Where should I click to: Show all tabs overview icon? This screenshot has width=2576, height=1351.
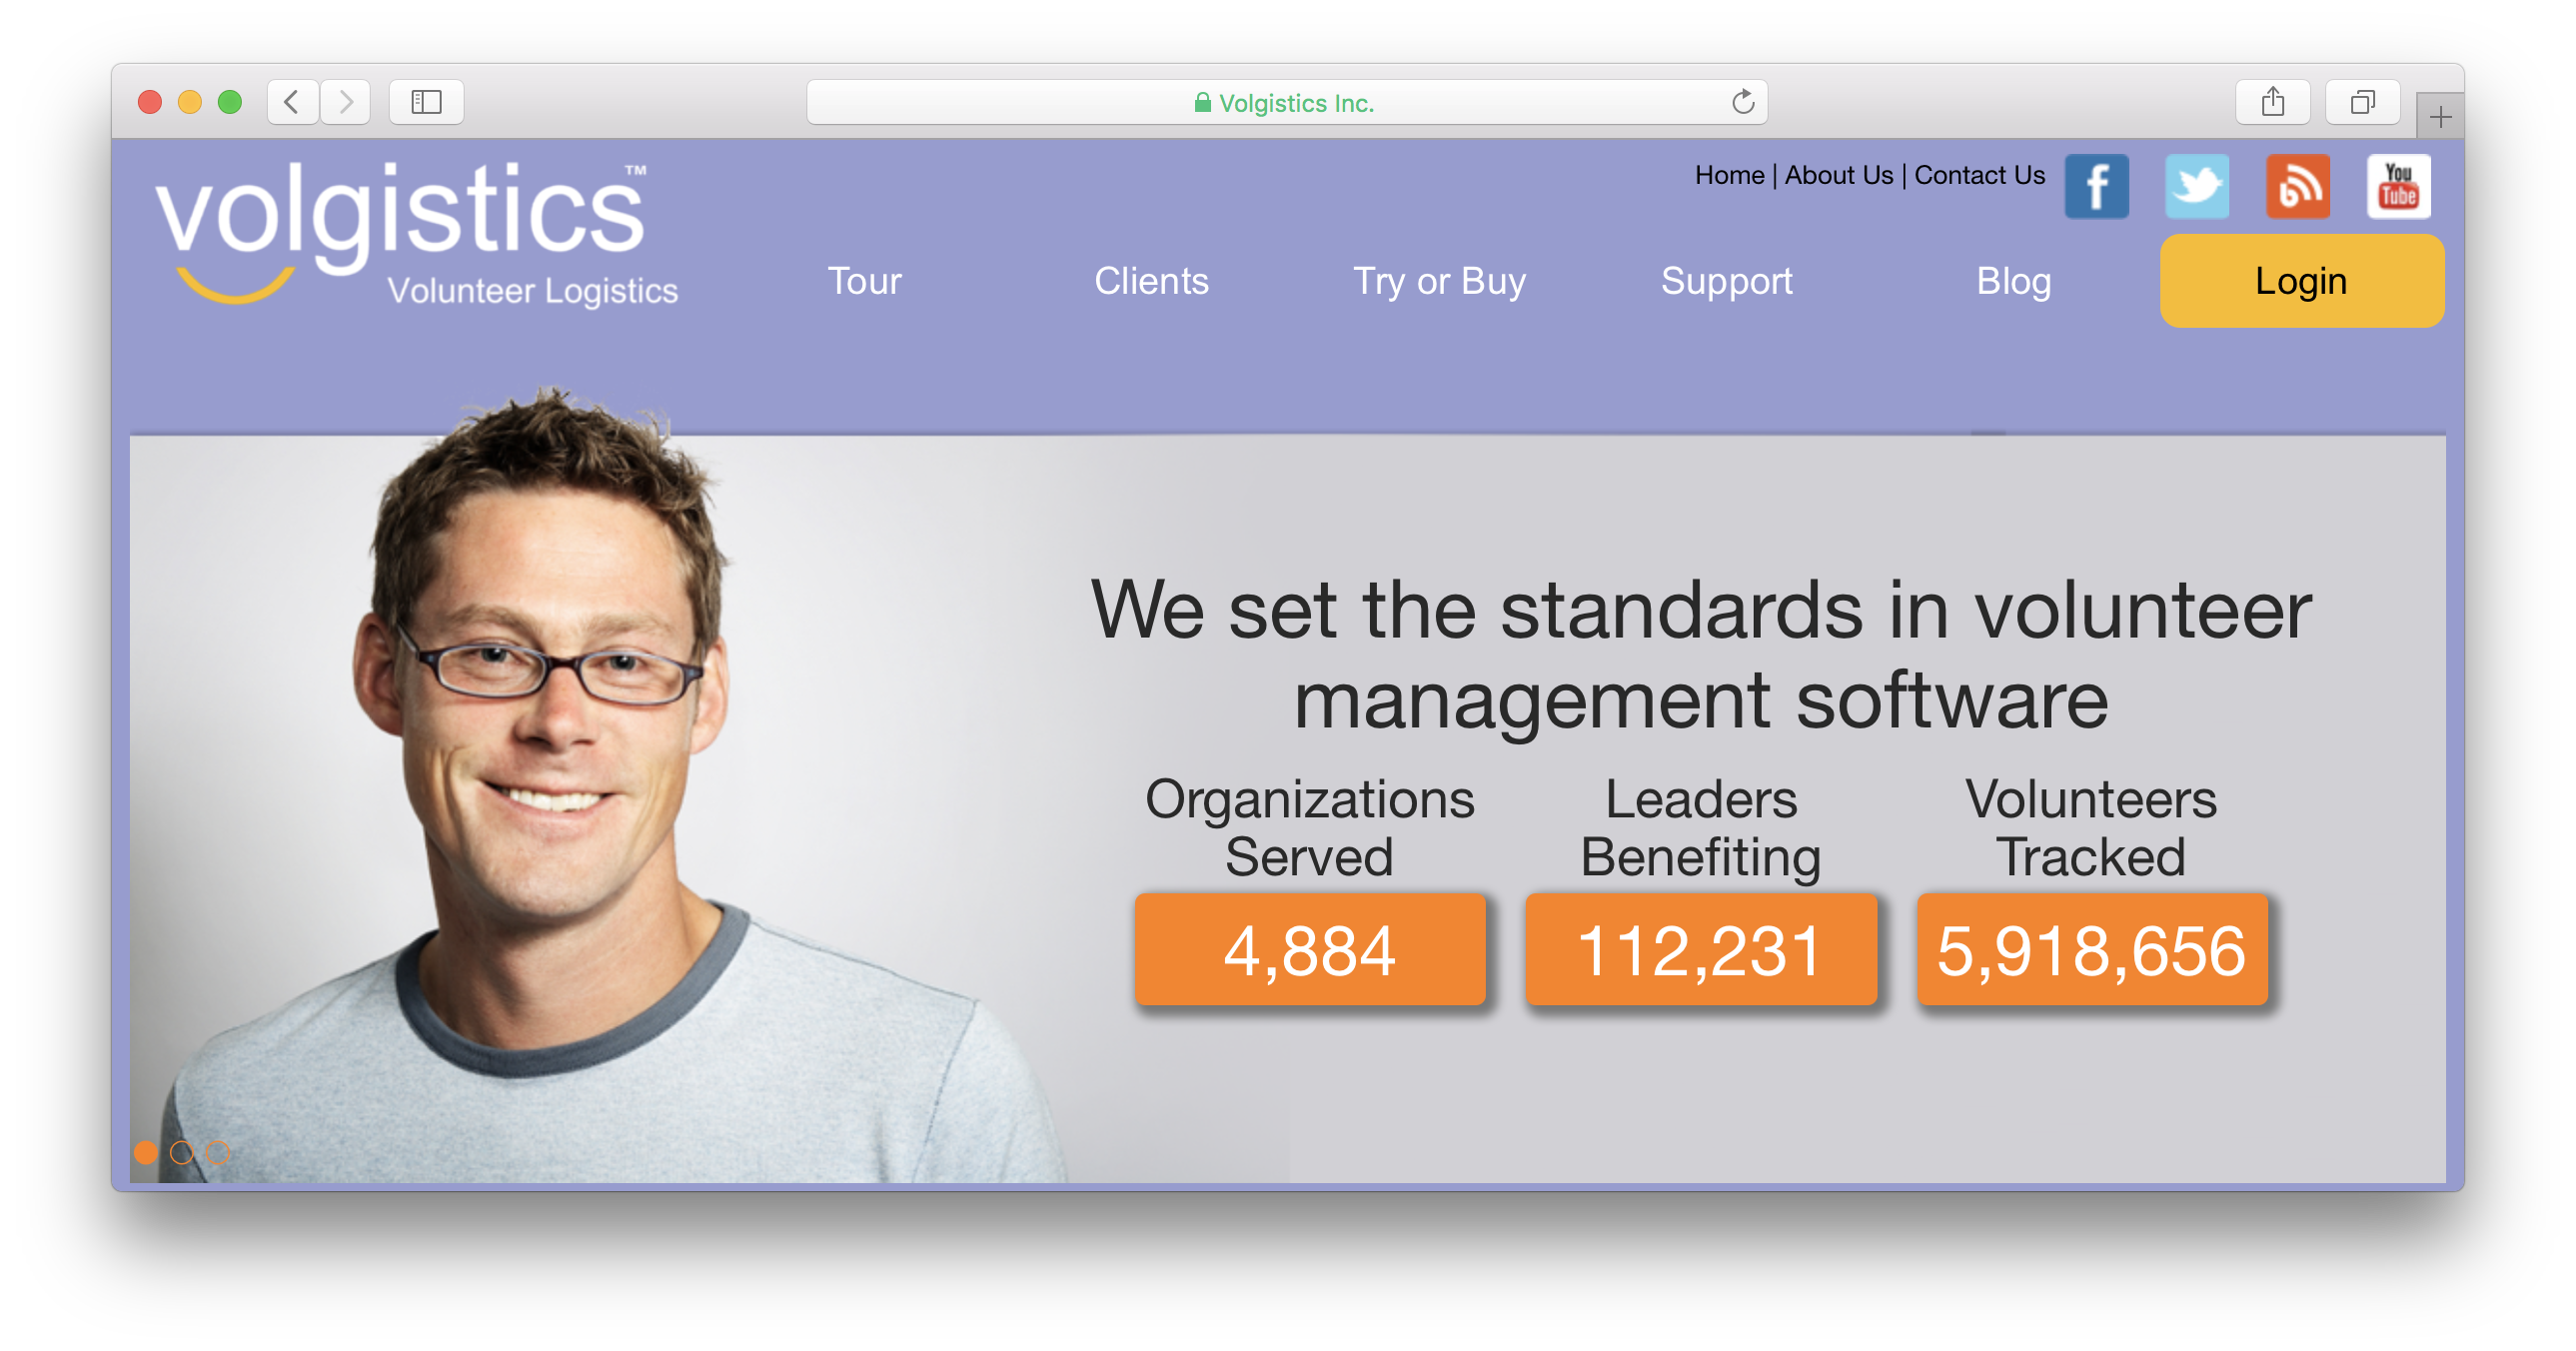coord(2362,102)
